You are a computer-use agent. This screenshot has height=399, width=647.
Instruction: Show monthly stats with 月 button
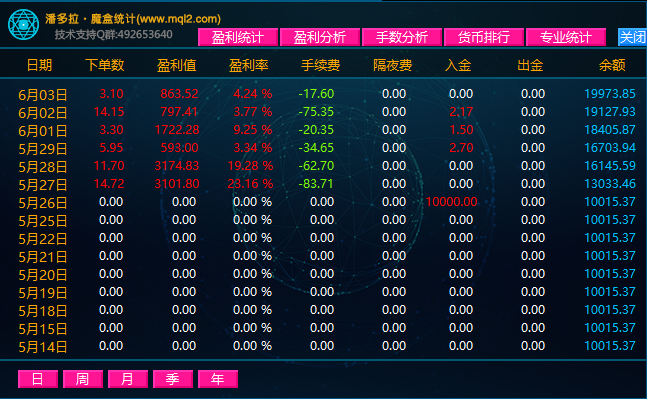[x=128, y=379]
